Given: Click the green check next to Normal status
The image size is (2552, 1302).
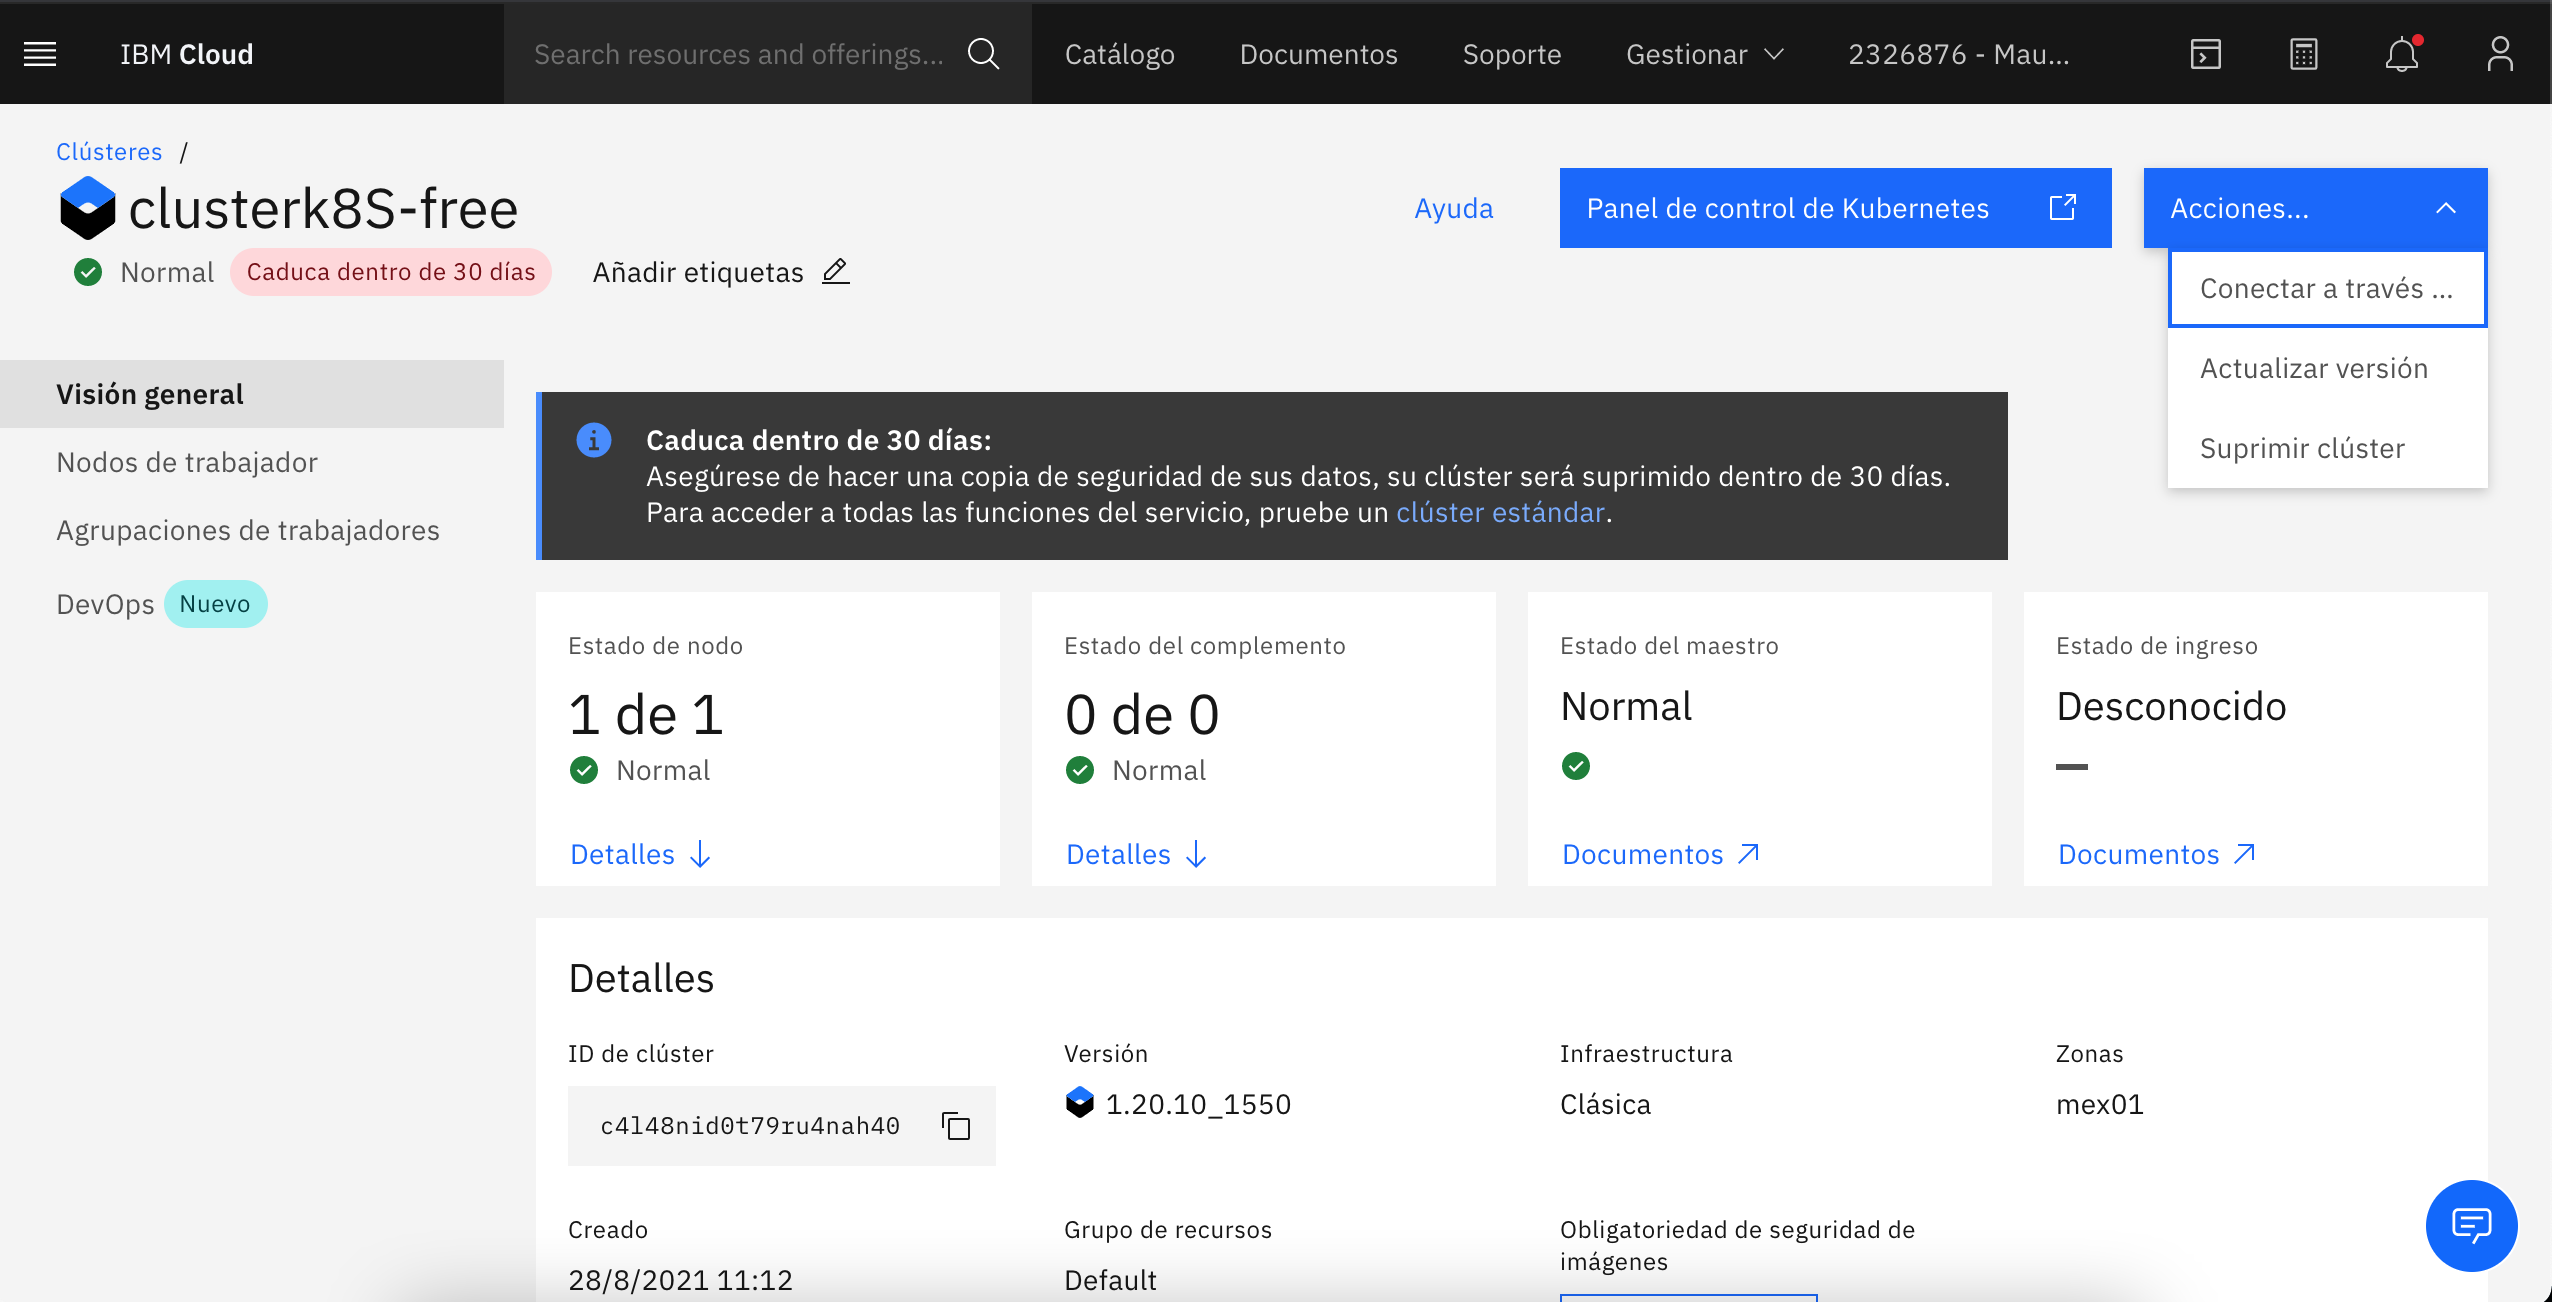Looking at the screenshot, I should click(x=88, y=272).
